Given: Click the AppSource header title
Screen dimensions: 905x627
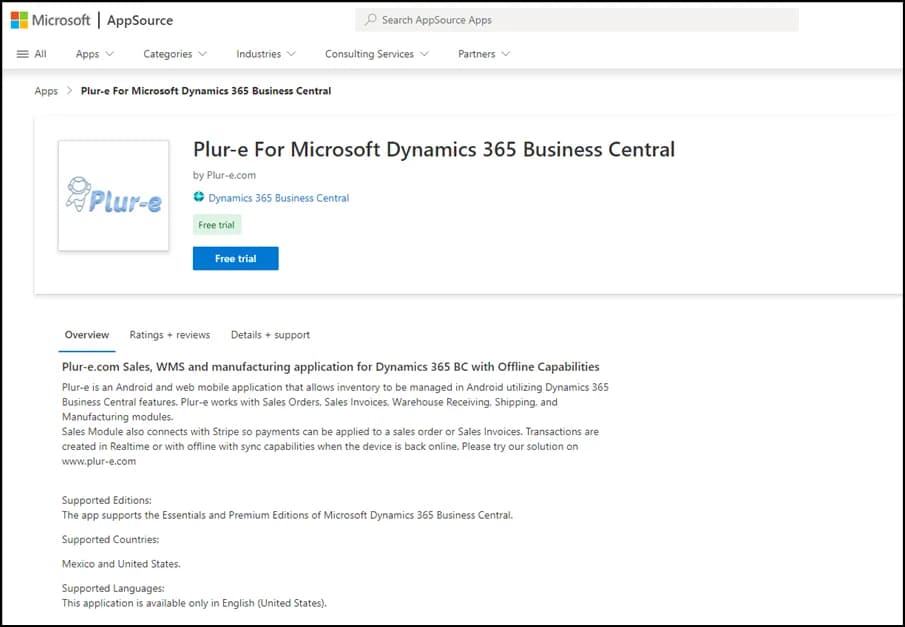Looking at the screenshot, I should point(140,20).
